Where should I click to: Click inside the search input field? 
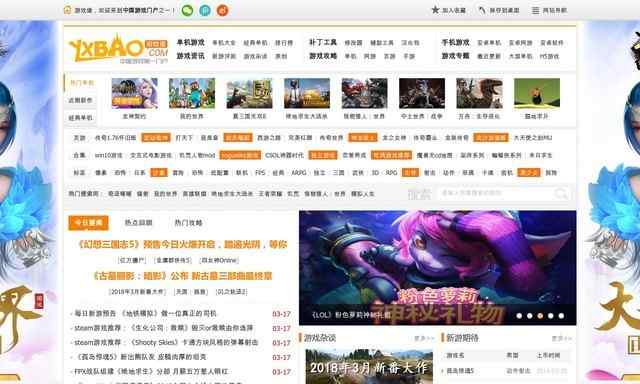(x=496, y=193)
